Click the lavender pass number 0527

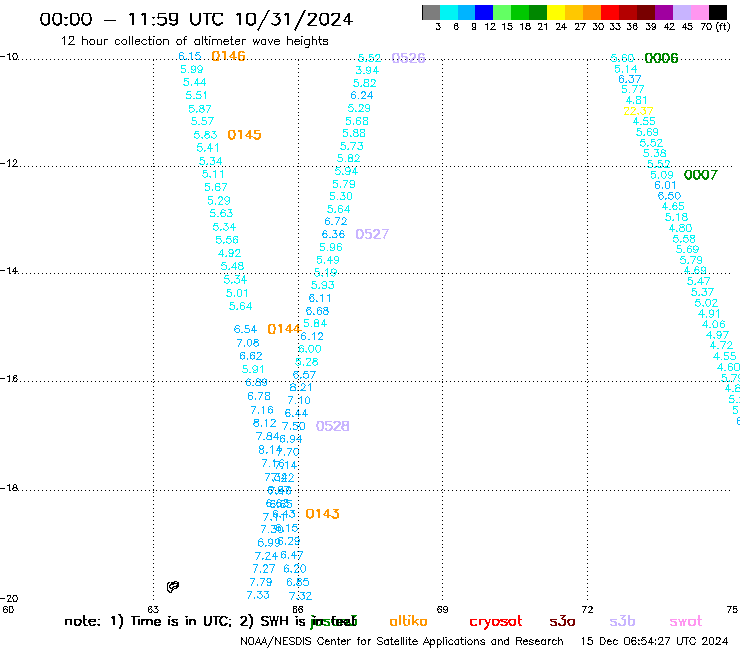pyautogui.click(x=372, y=234)
